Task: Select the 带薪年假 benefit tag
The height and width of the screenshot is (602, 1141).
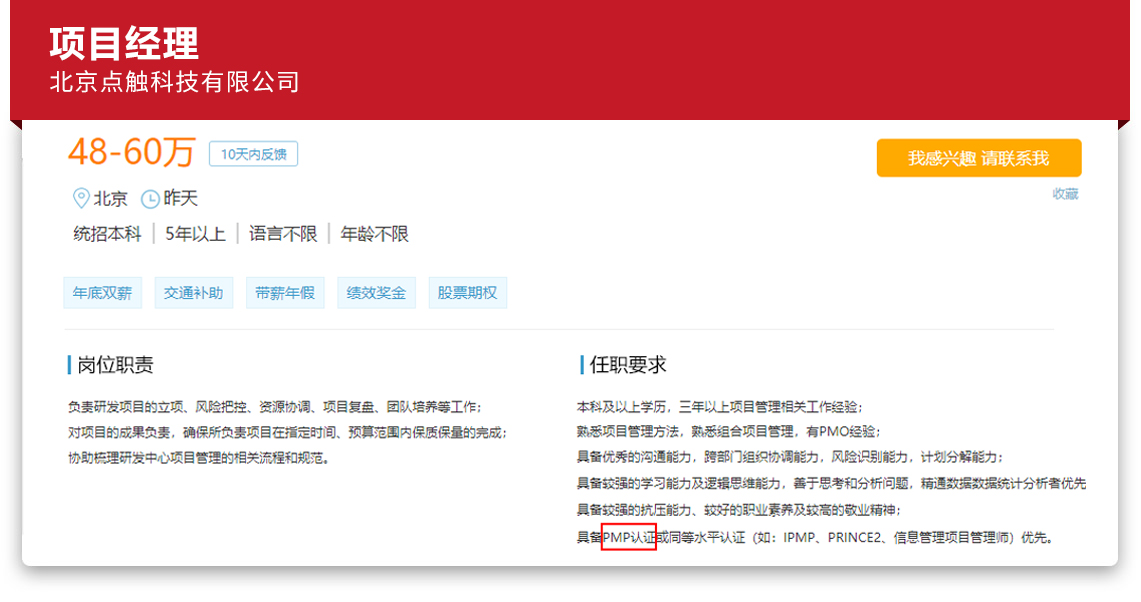Action: (285, 293)
